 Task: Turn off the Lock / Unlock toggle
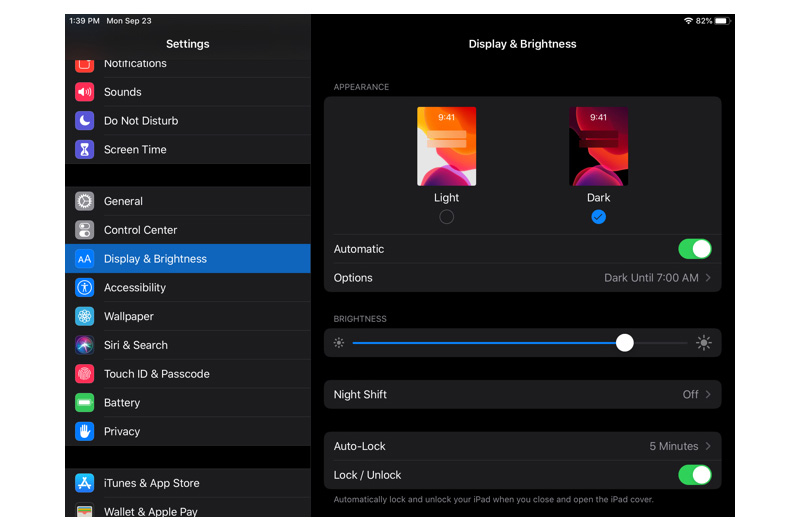tap(695, 475)
